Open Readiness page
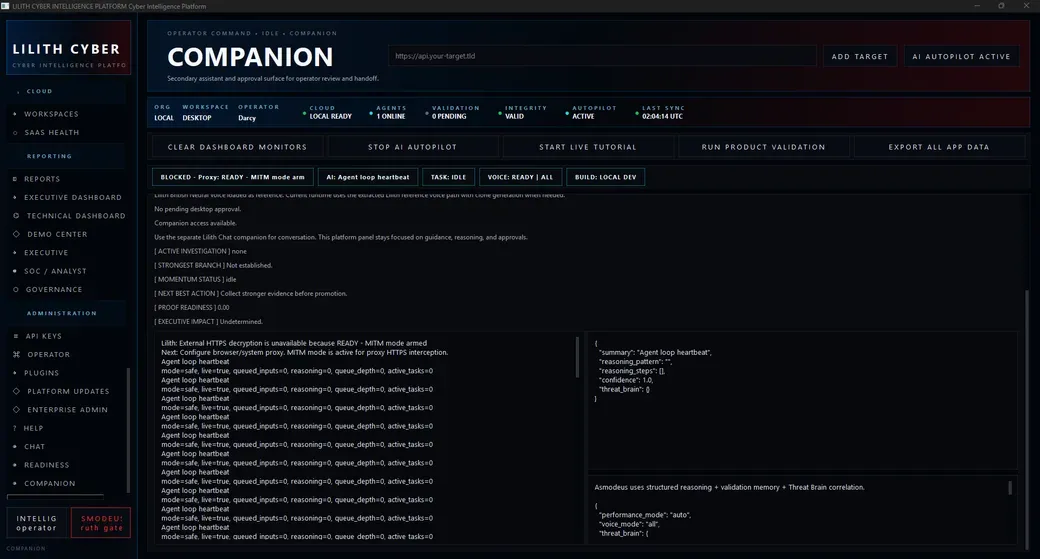This screenshot has height=559, width=1040. (x=46, y=466)
